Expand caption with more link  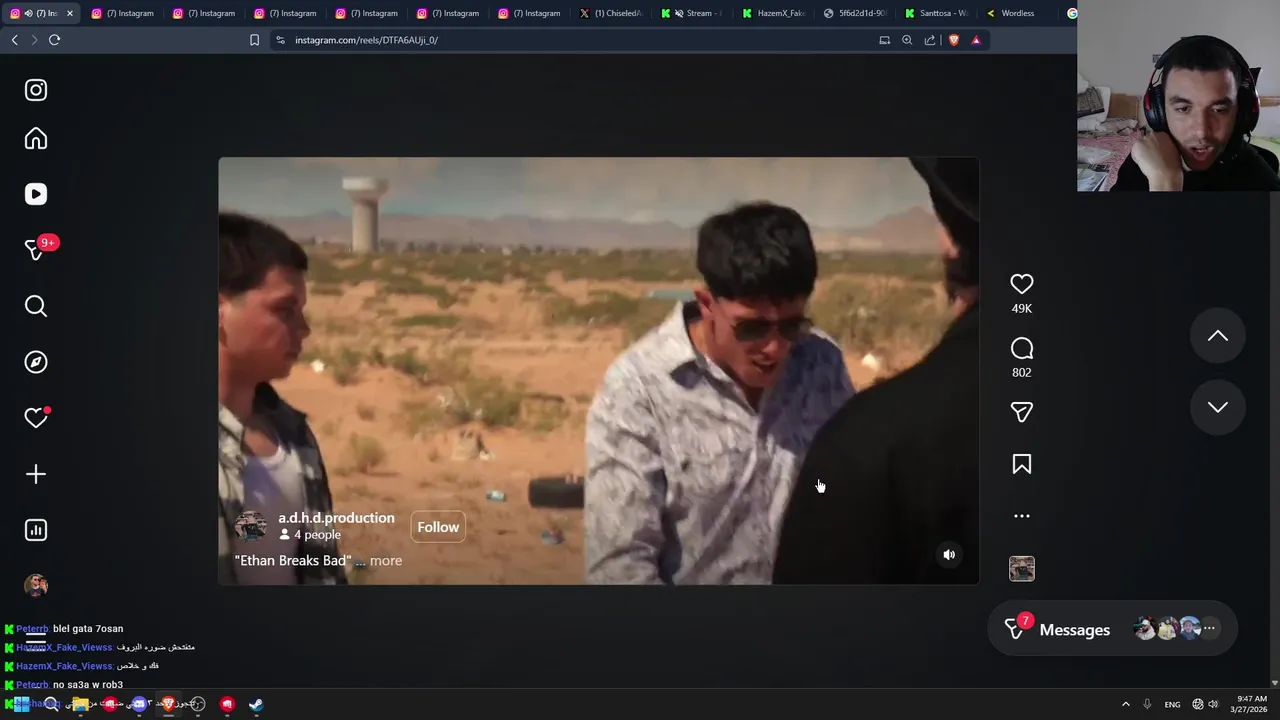(x=386, y=561)
